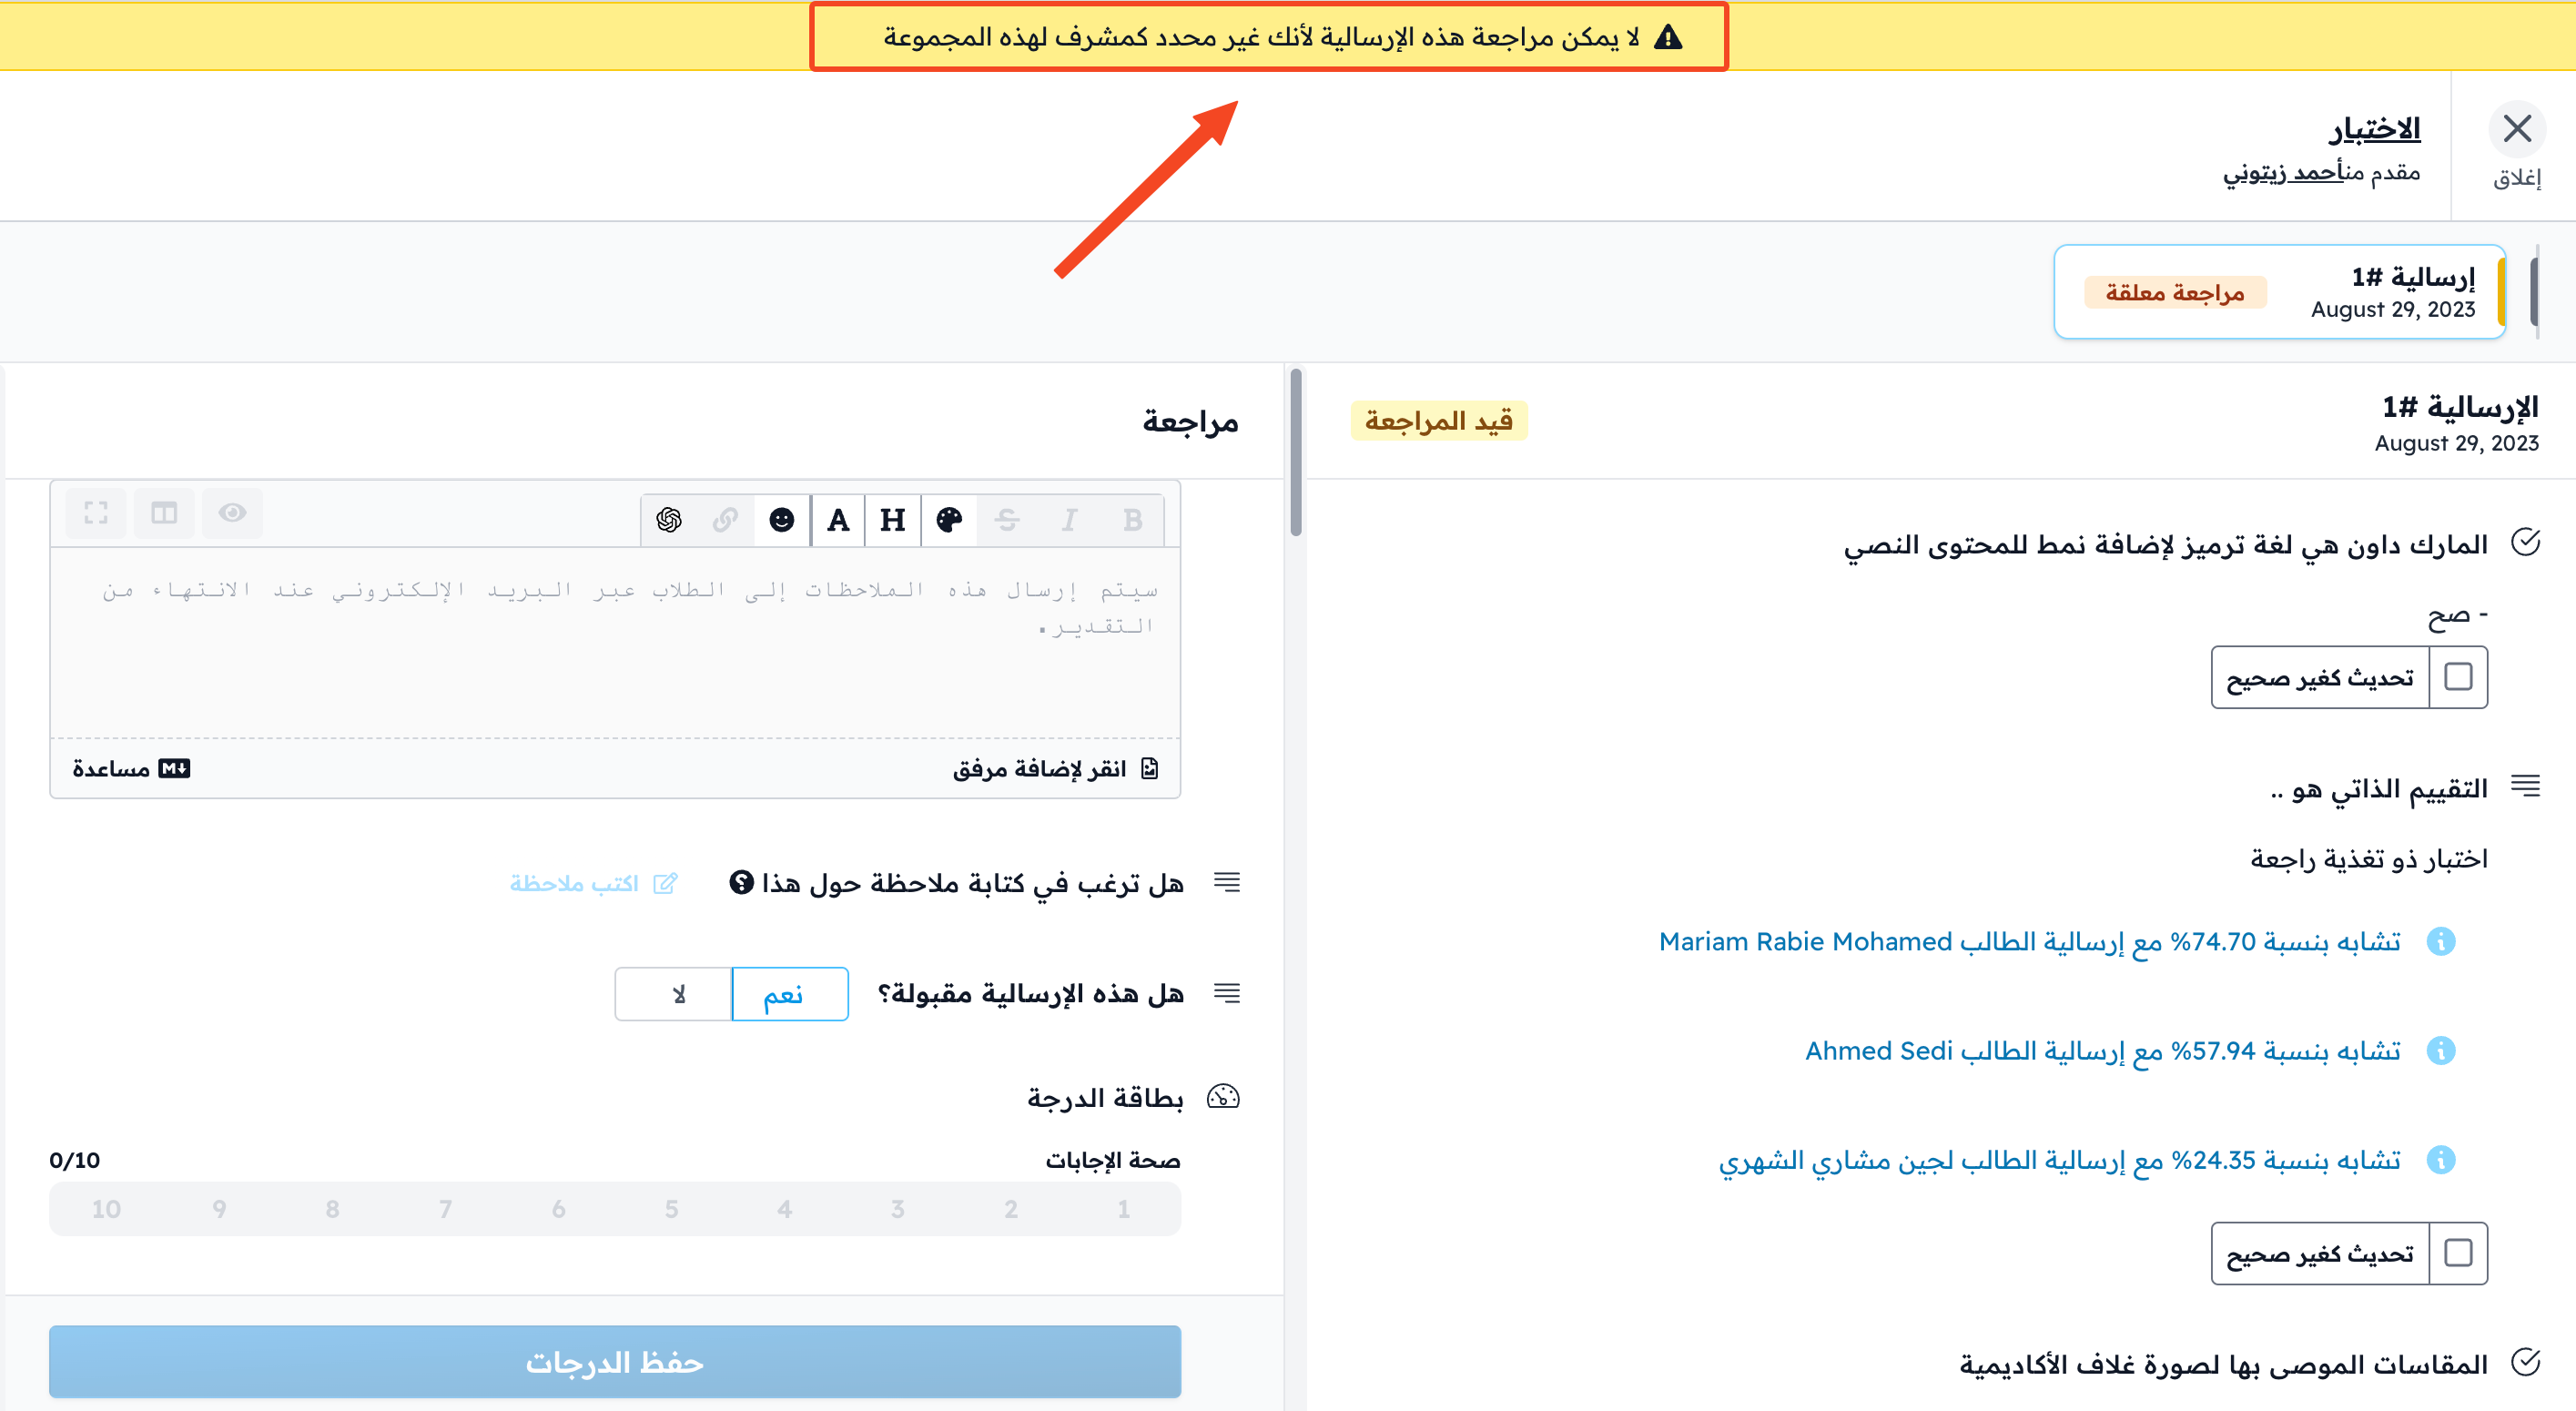The height and width of the screenshot is (1411, 2576).
Task: Click حفظ الدرجات button
Action: 615,1362
